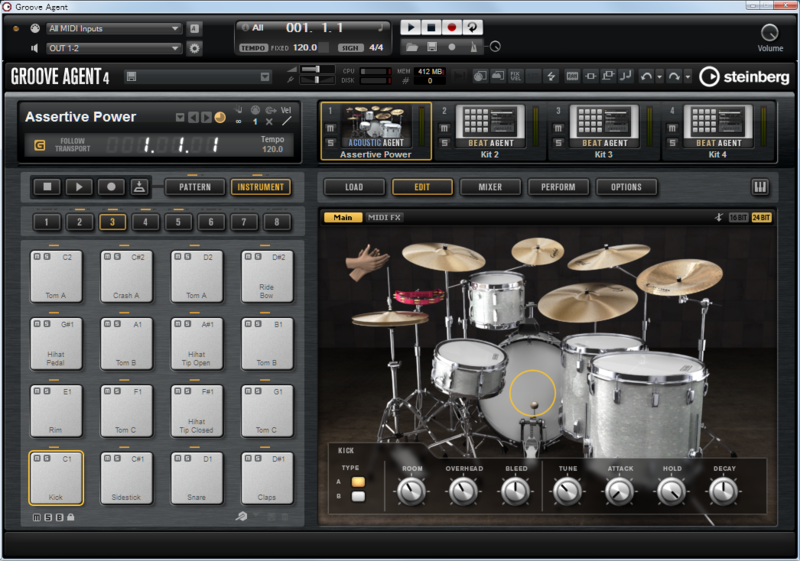Screen dimensions: 800x561
Task: Click pad section Stop button
Action: 47,187
